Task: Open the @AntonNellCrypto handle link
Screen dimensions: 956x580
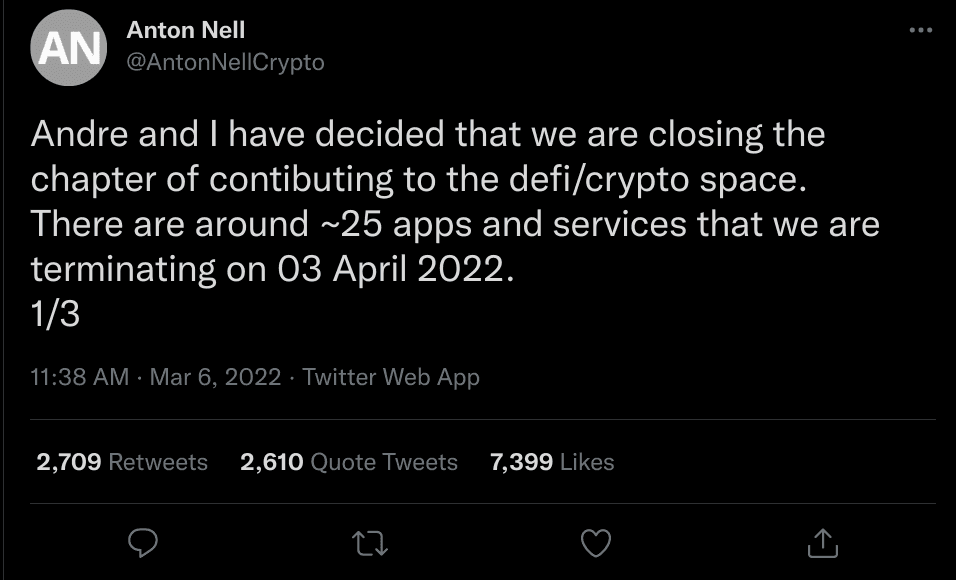Action: click(x=225, y=62)
